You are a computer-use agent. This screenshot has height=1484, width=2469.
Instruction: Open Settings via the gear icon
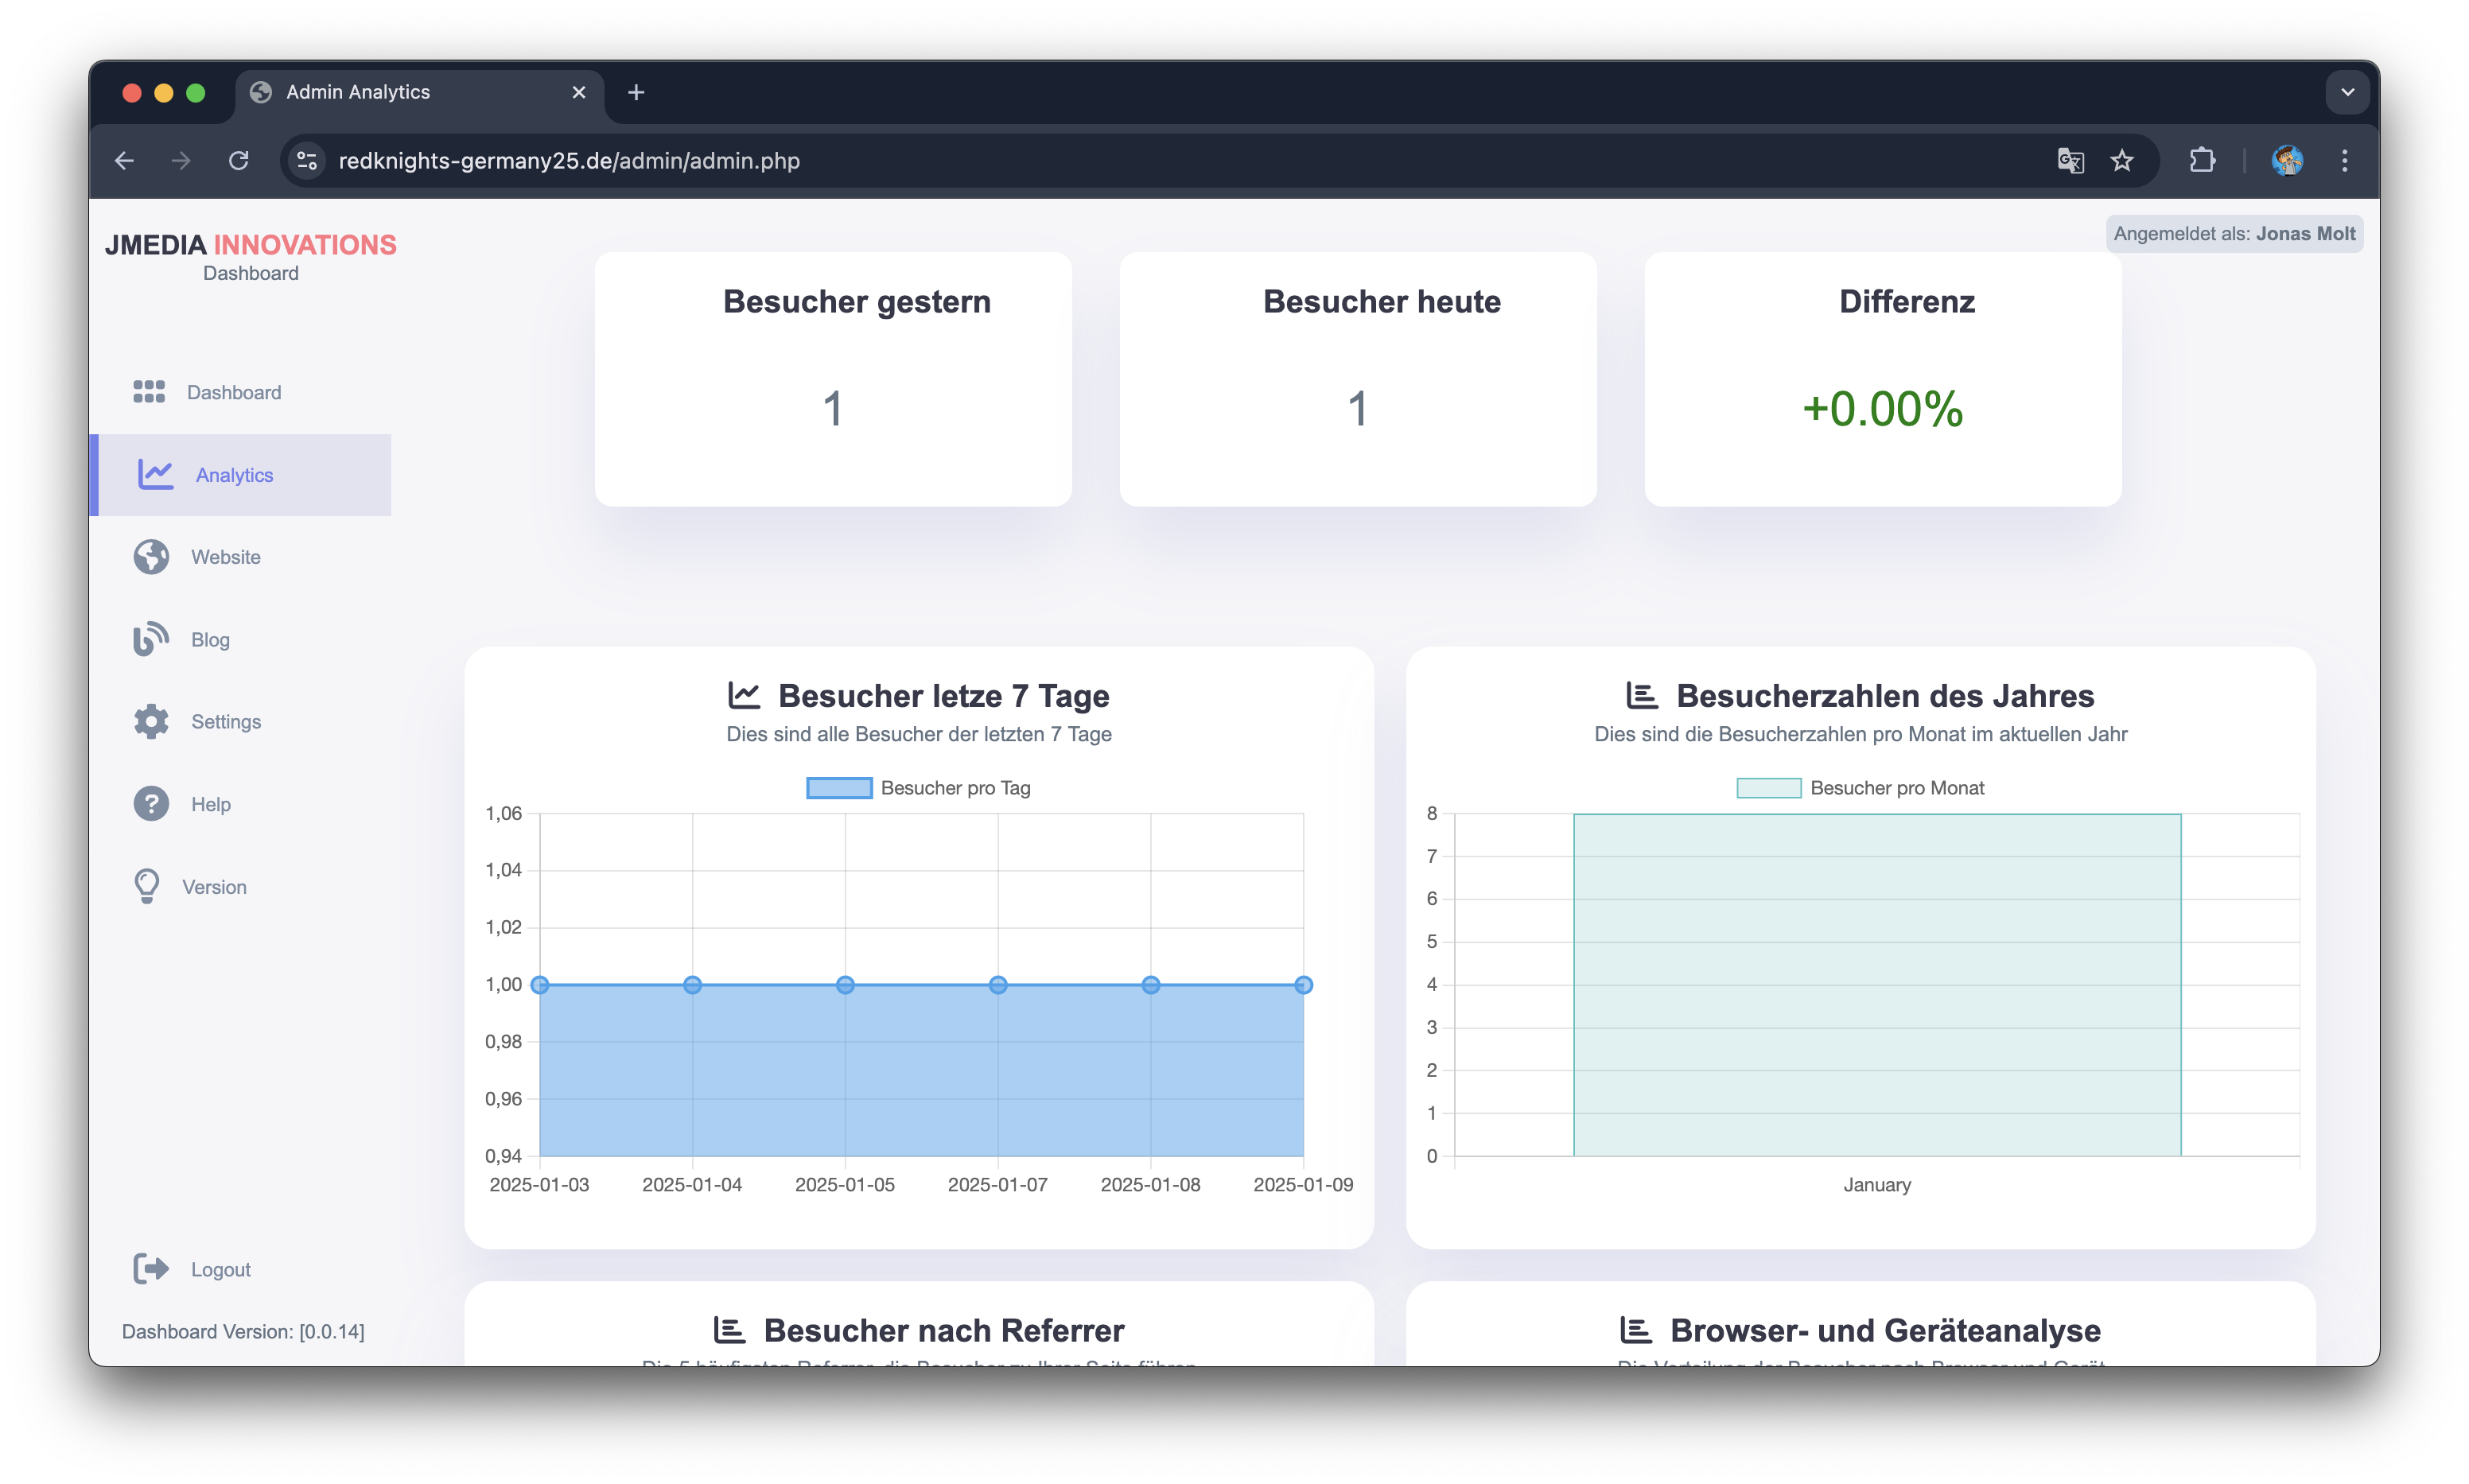point(151,722)
